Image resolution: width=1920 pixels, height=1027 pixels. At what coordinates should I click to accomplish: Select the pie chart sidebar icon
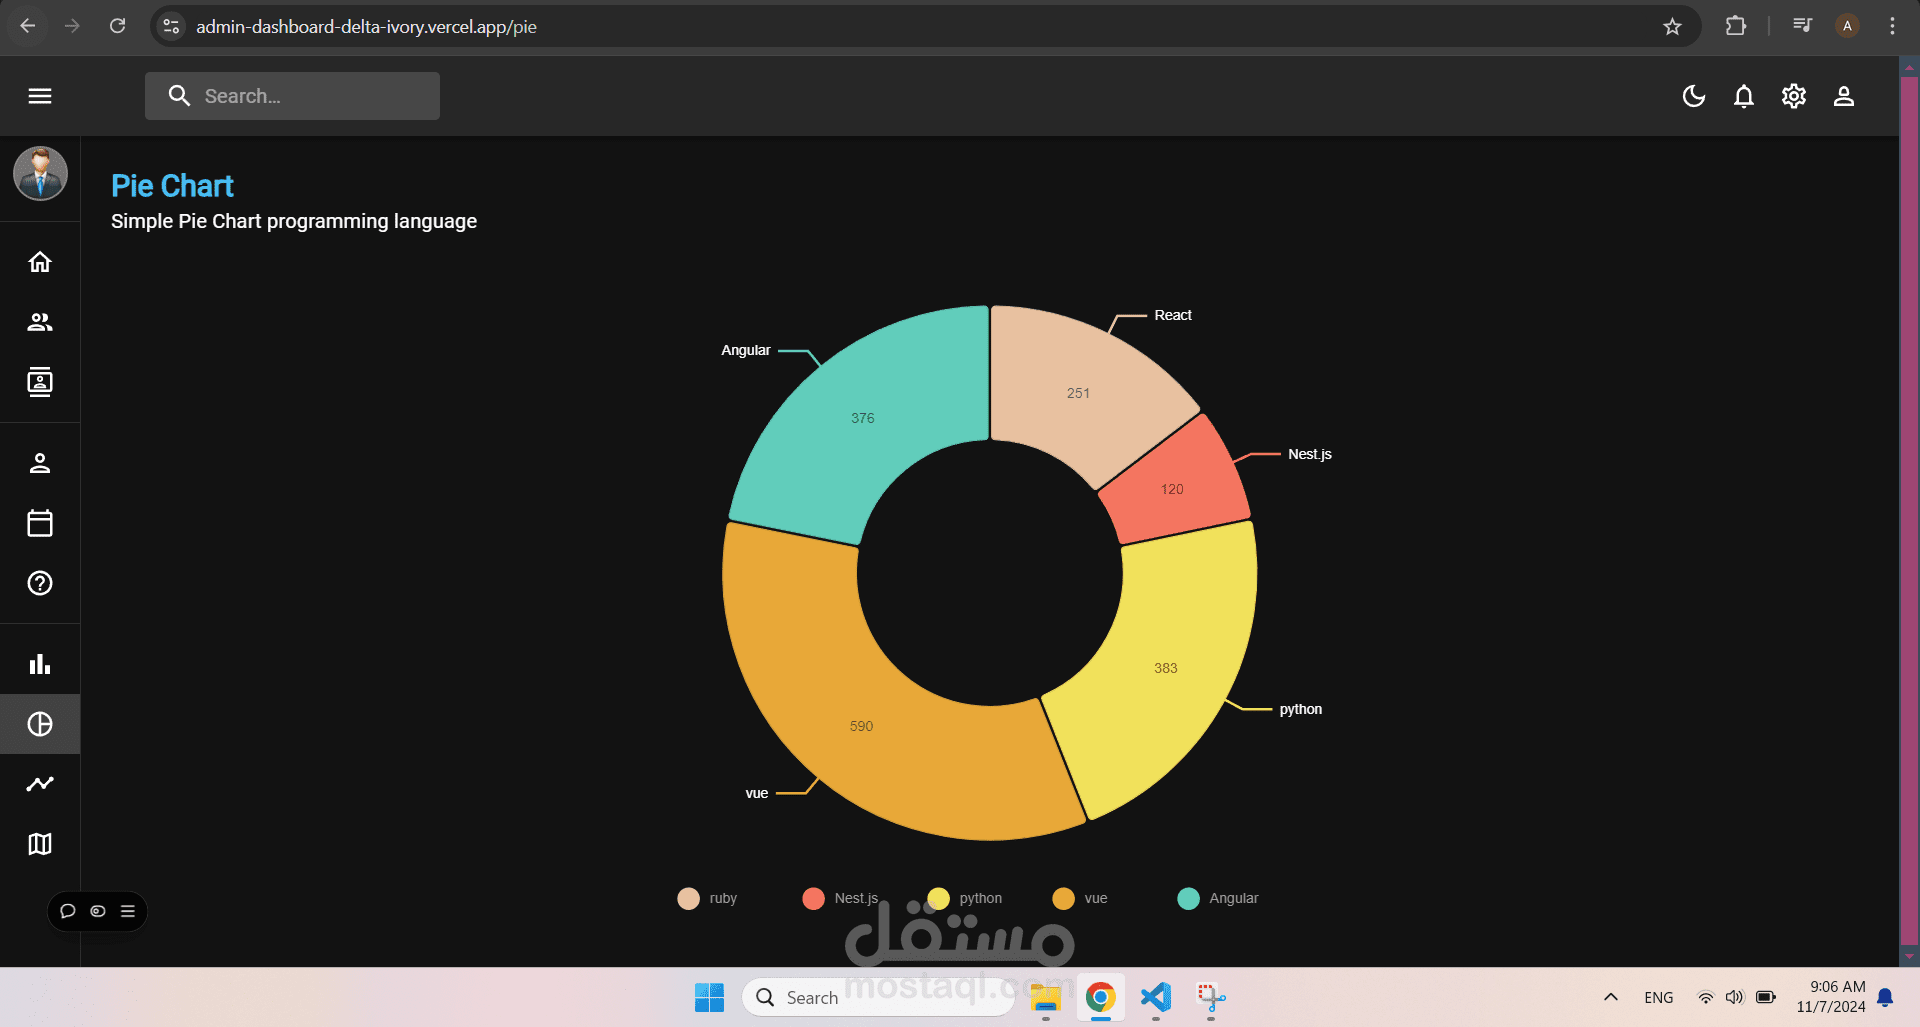pyautogui.click(x=40, y=724)
